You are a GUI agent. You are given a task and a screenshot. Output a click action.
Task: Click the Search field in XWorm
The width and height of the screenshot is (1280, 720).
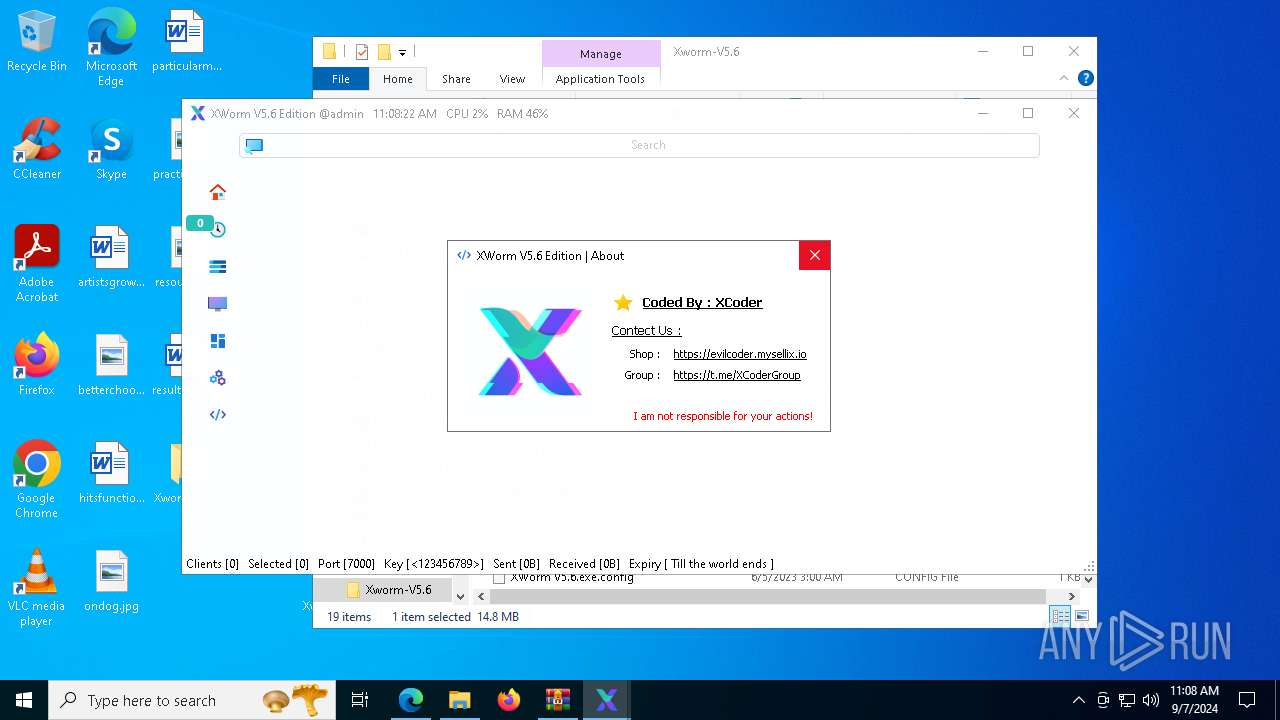pos(639,145)
